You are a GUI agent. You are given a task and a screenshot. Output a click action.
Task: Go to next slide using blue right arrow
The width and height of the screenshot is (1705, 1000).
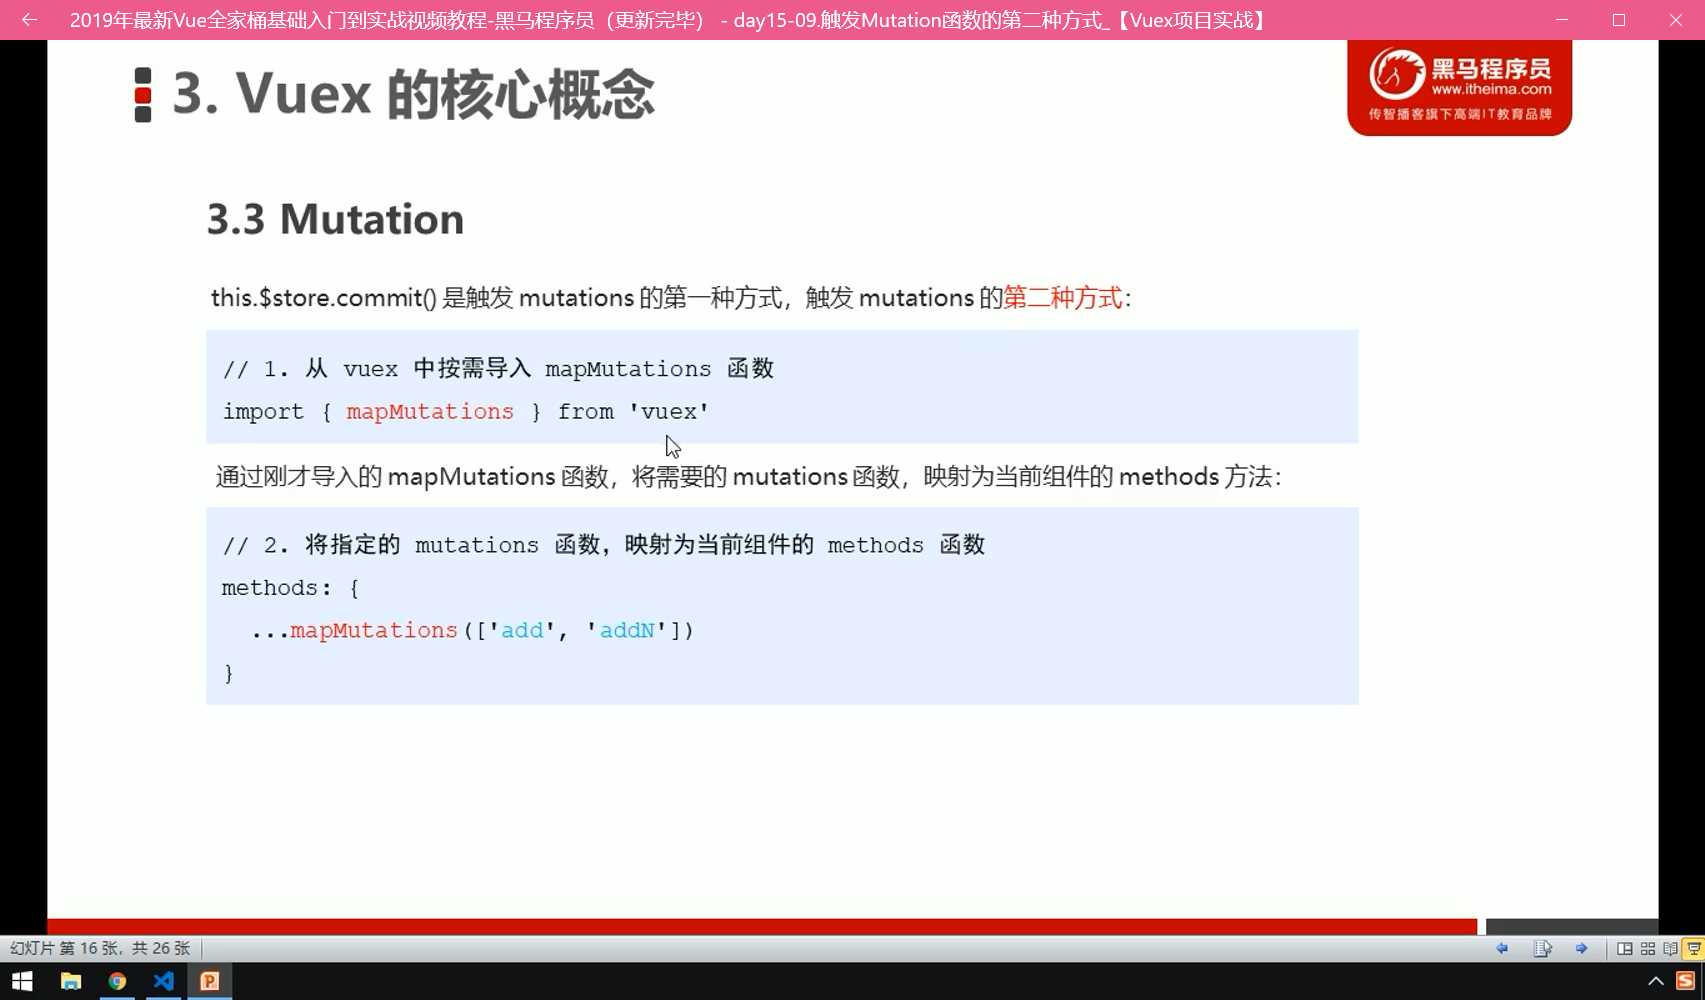click(1581, 948)
